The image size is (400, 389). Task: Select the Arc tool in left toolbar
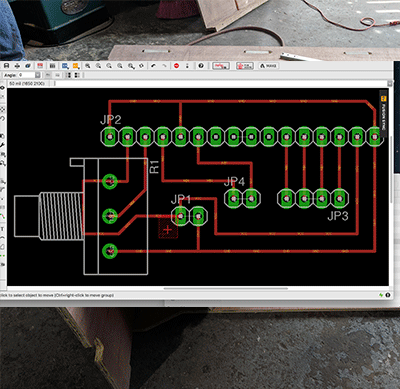click(2, 237)
